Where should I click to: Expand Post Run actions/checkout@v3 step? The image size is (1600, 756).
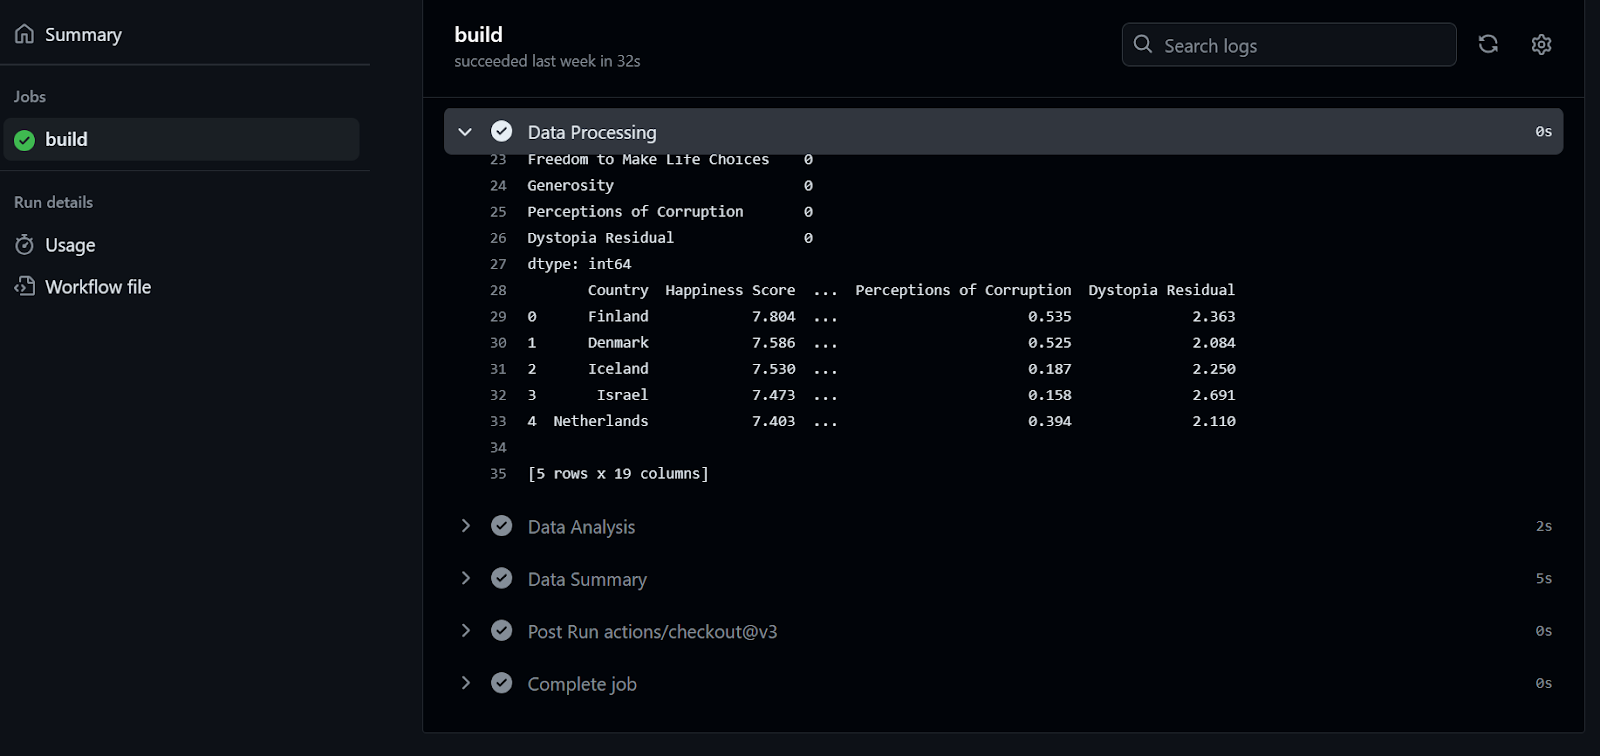pos(465,631)
